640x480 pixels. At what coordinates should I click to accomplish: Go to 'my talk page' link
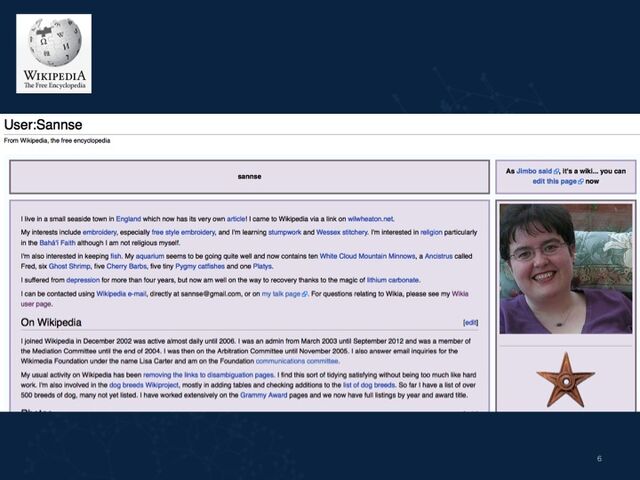[281, 294]
